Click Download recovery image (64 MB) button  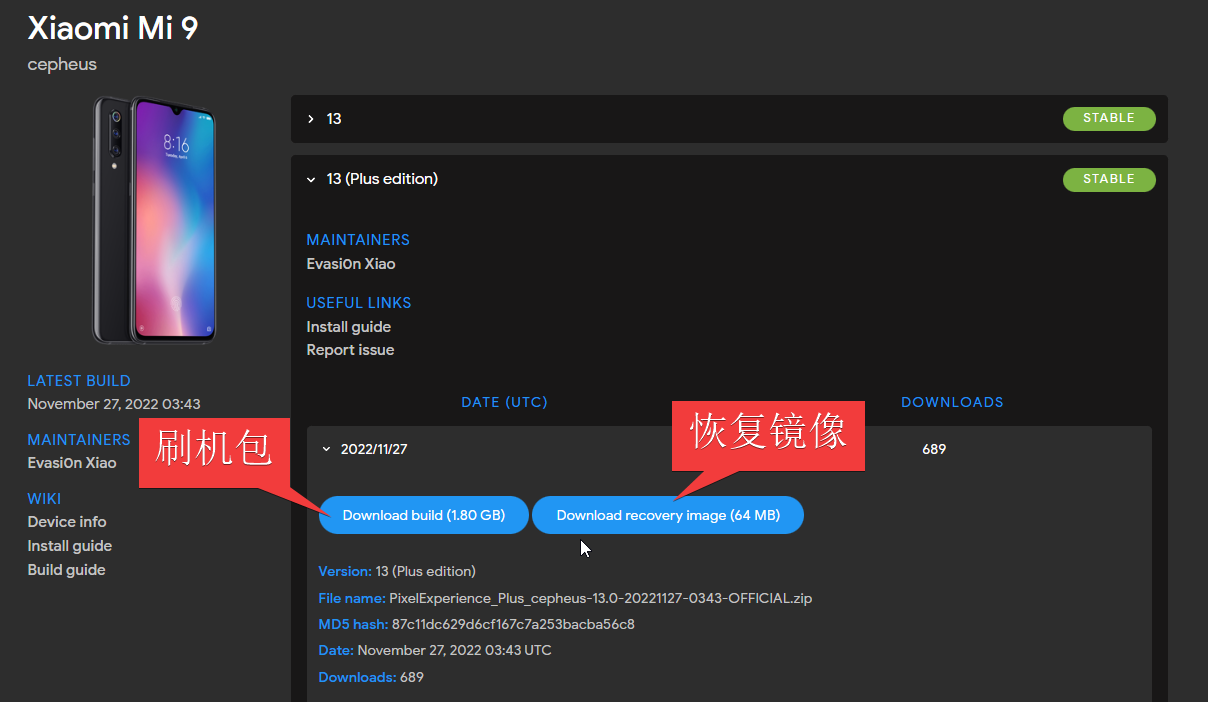667,516
